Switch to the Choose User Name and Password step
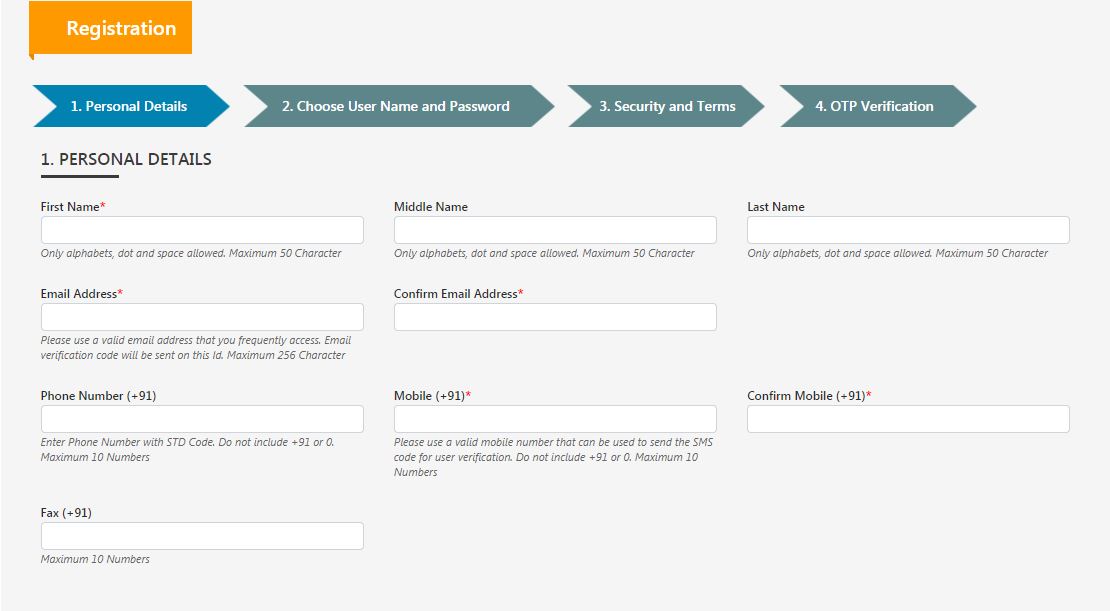The image size is (1110, 611). [x=395, y=106]
